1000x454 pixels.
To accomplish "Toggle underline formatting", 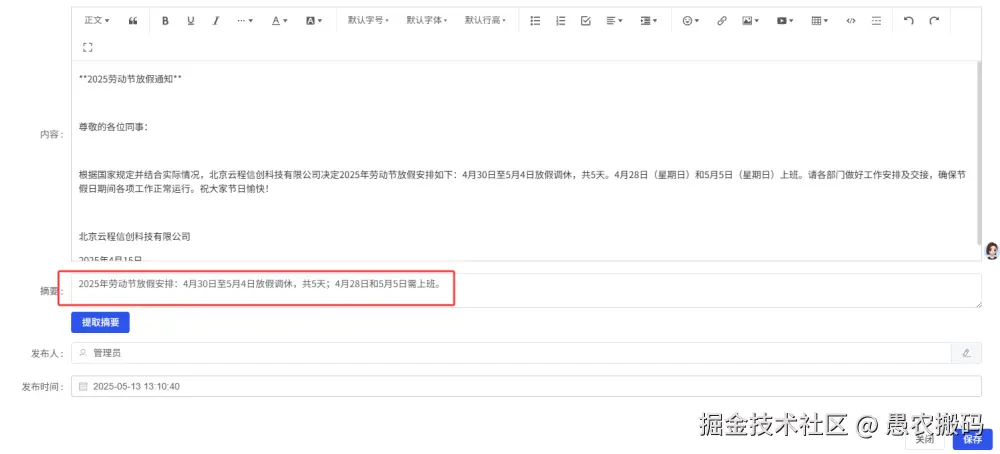I will pos(191,20).
